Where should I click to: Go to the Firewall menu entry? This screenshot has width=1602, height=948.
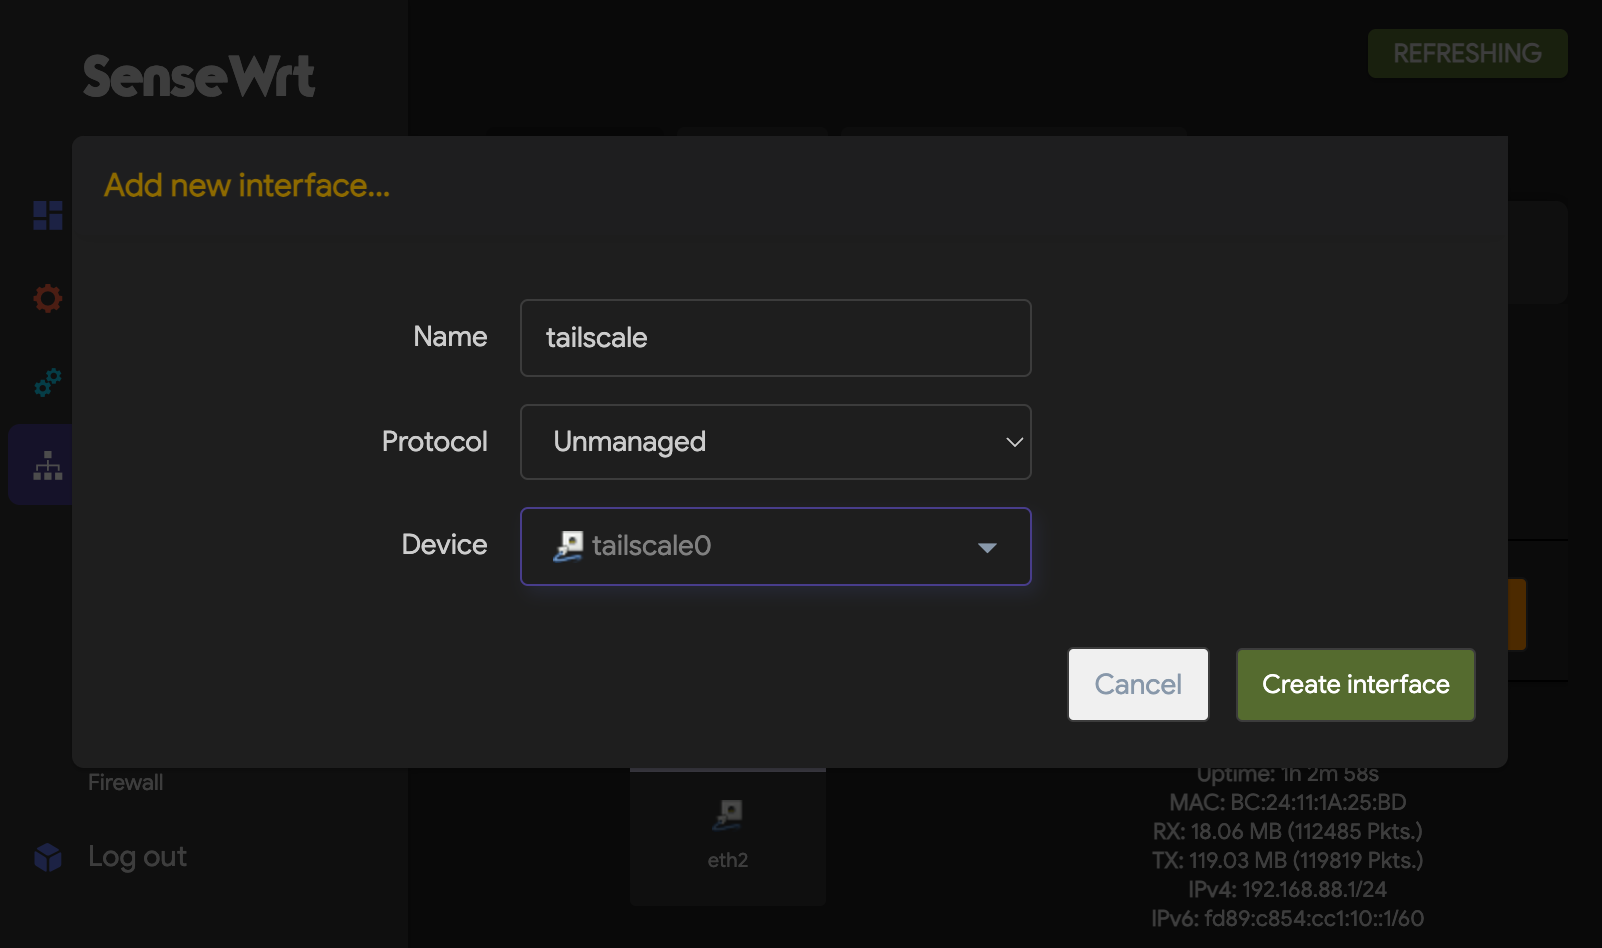pyautogui.click(x=125, y=782)
